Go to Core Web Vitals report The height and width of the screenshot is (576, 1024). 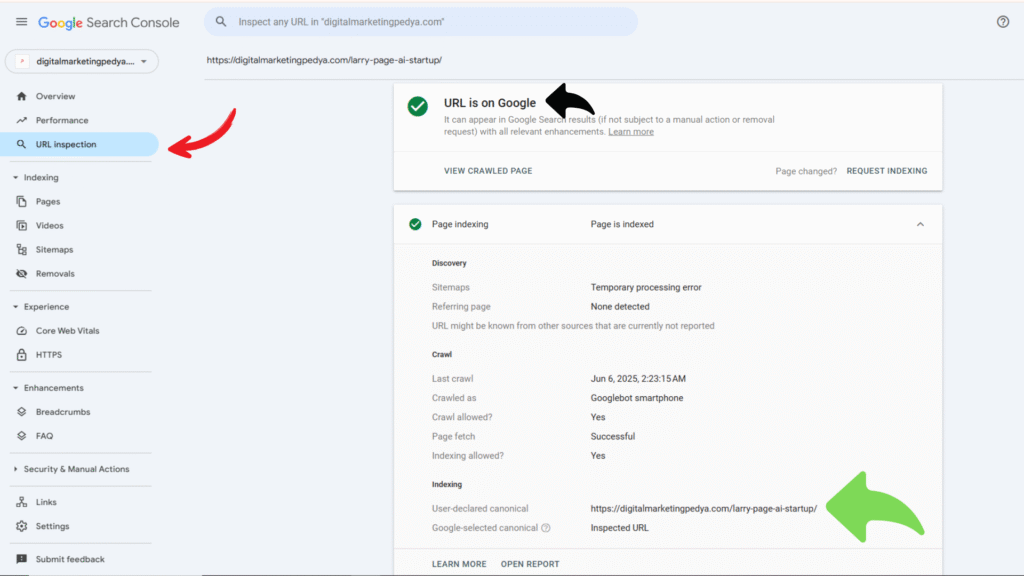[x=79, y=330]
